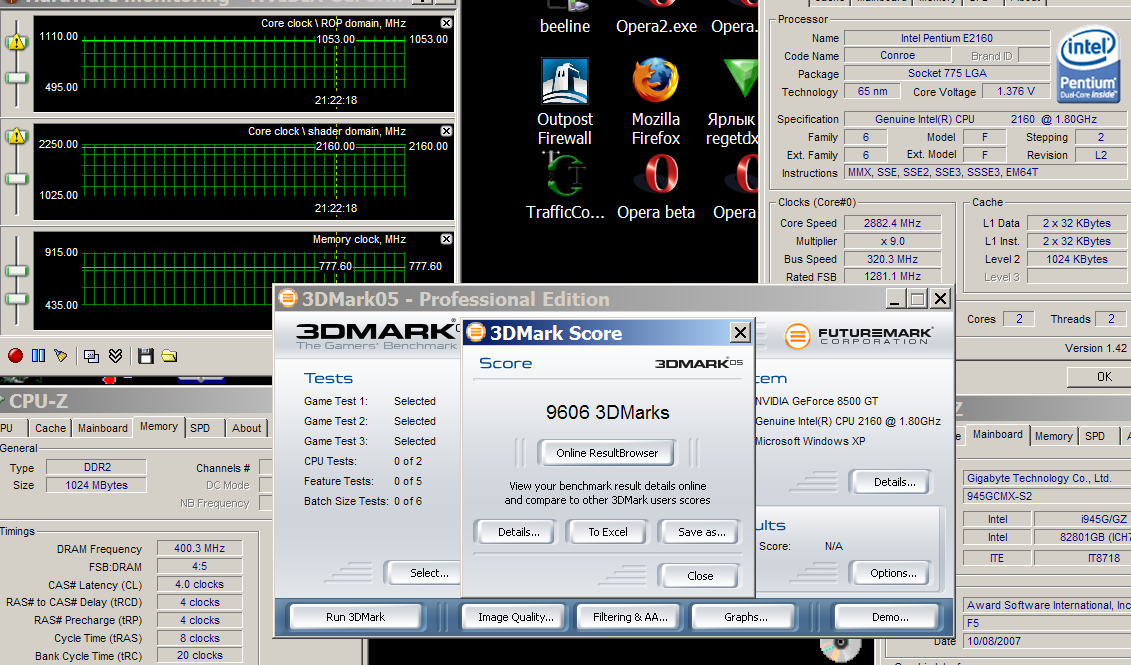
Task: Click the Bus Speed value 320.3 MHz
Action: coord(892,259)
